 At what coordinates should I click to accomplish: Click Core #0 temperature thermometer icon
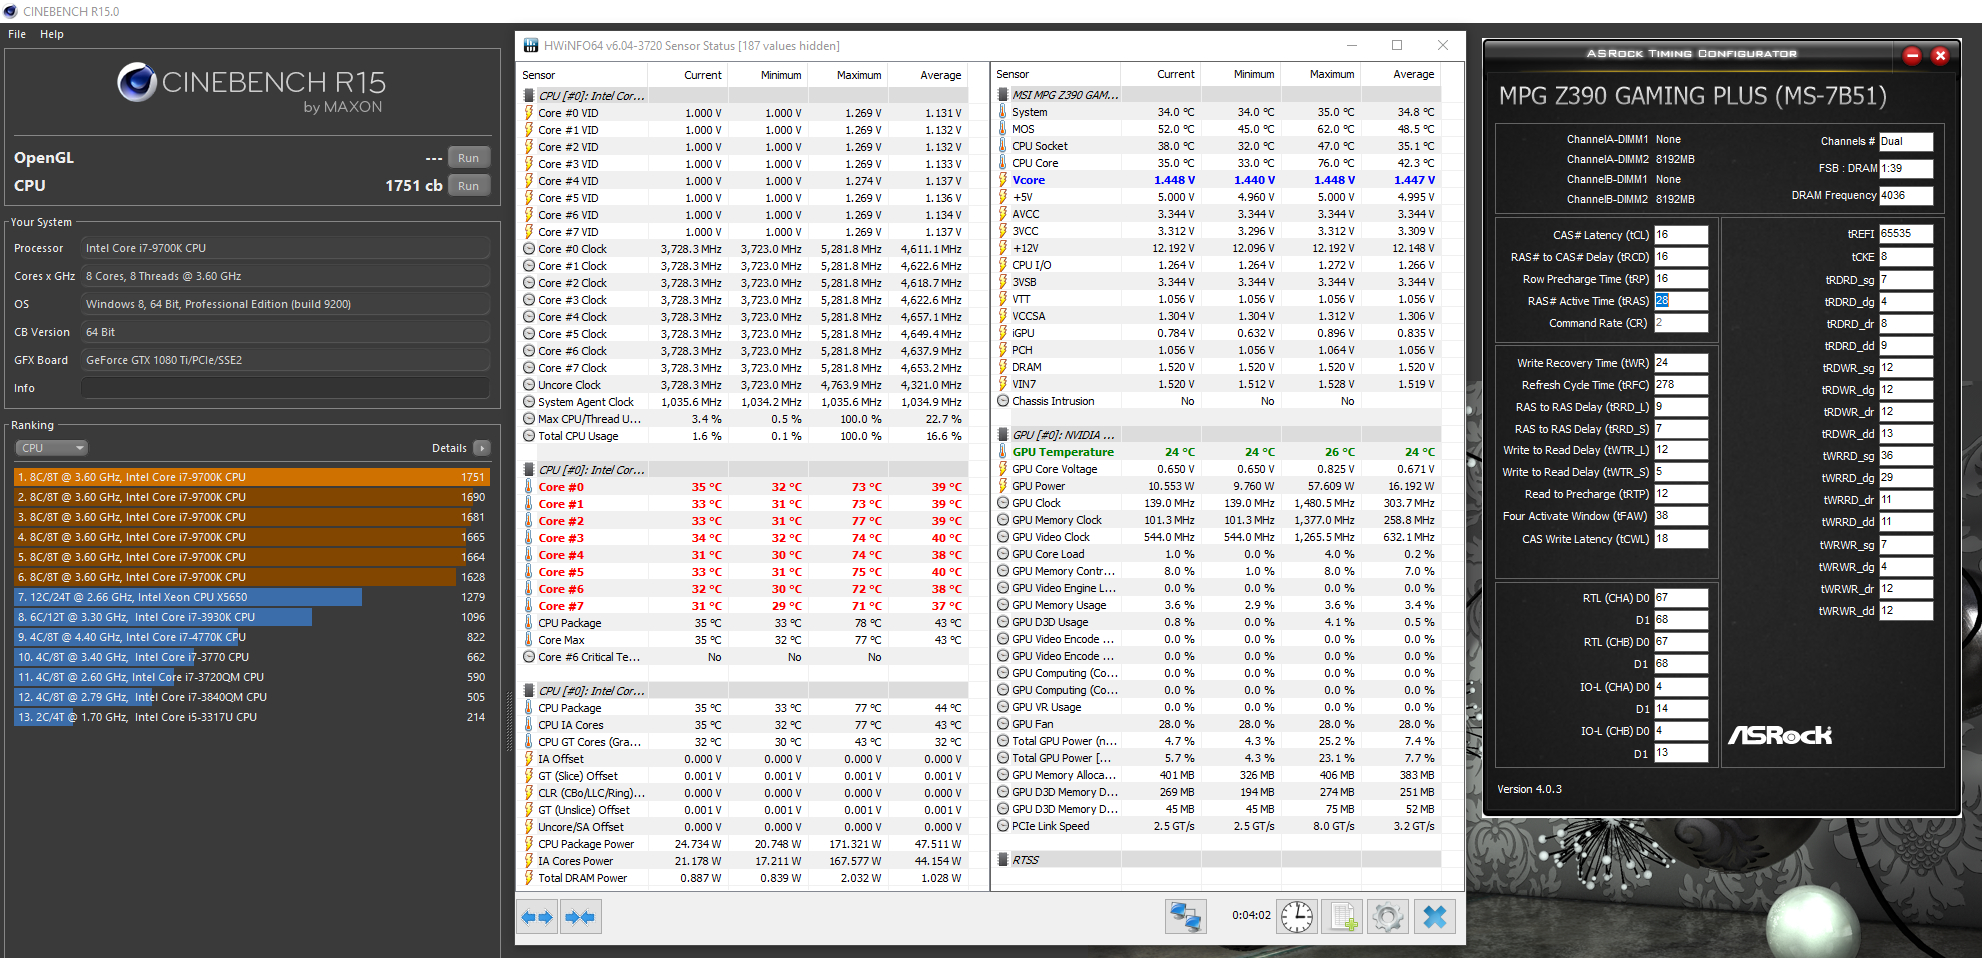coord(529,487)
